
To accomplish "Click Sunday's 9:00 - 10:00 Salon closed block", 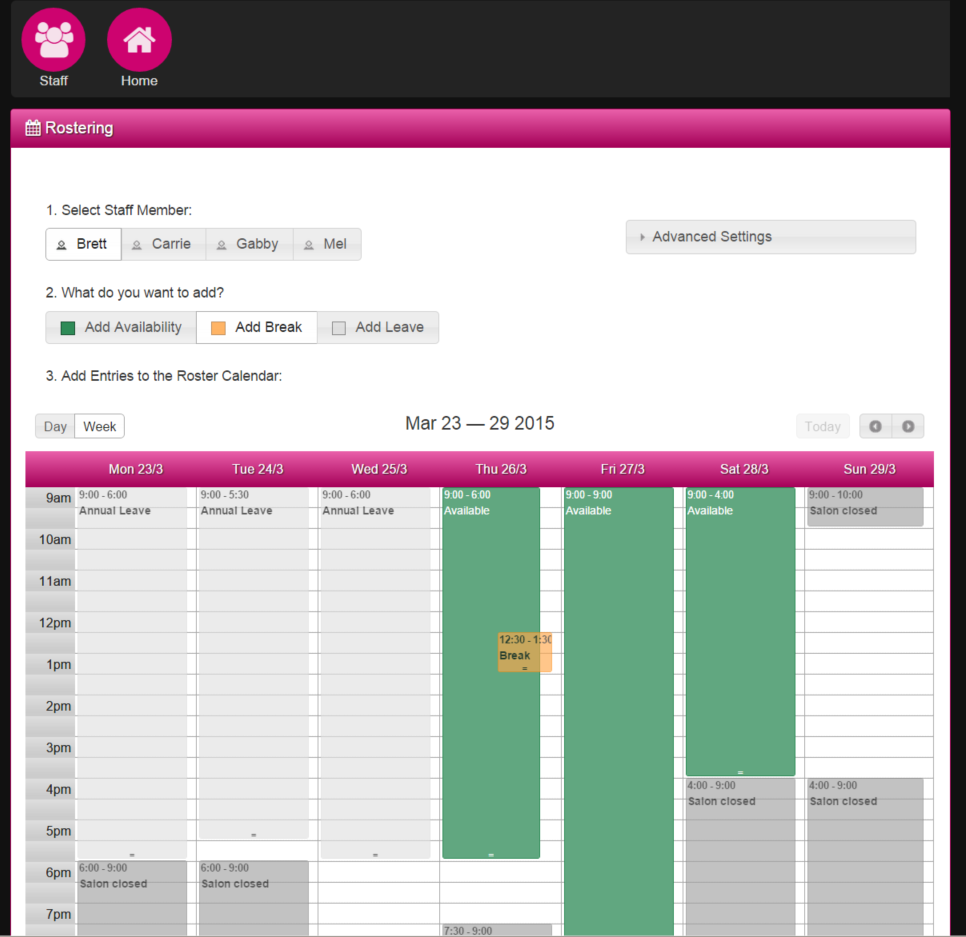I will [x=866, y=507].
